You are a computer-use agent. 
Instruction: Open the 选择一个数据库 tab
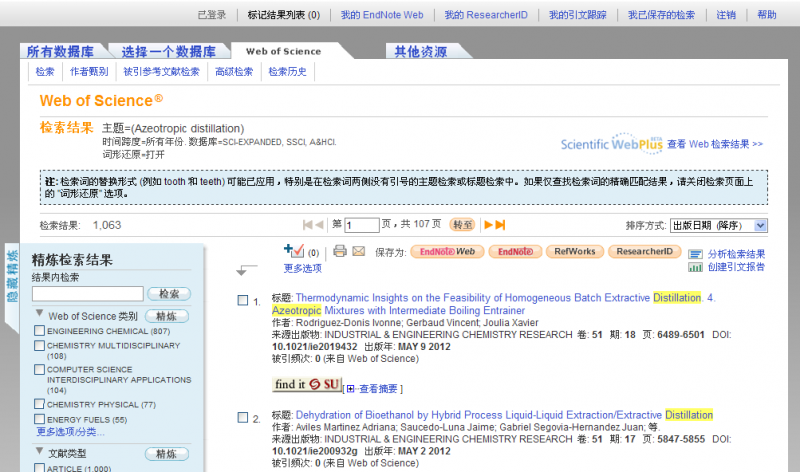[x=168, y=52]
